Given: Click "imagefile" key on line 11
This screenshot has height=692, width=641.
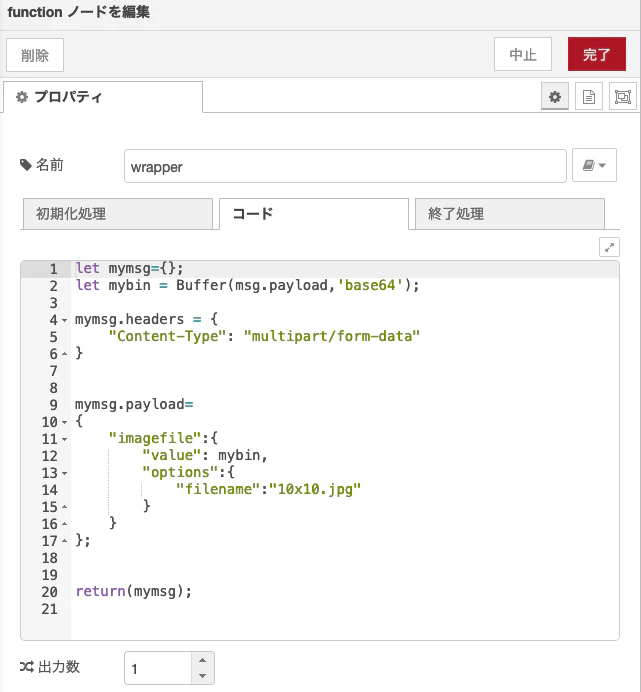Looking at the screenshot, I should [155, 438].
